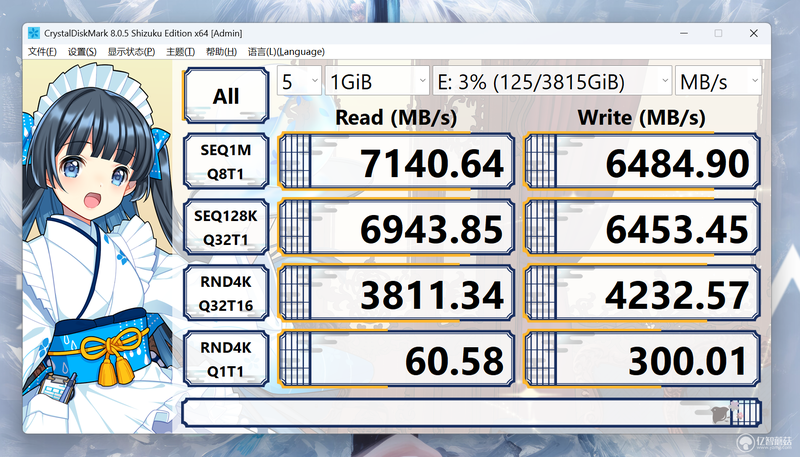Expand the test count dropdown showing 5

[299, 81]
